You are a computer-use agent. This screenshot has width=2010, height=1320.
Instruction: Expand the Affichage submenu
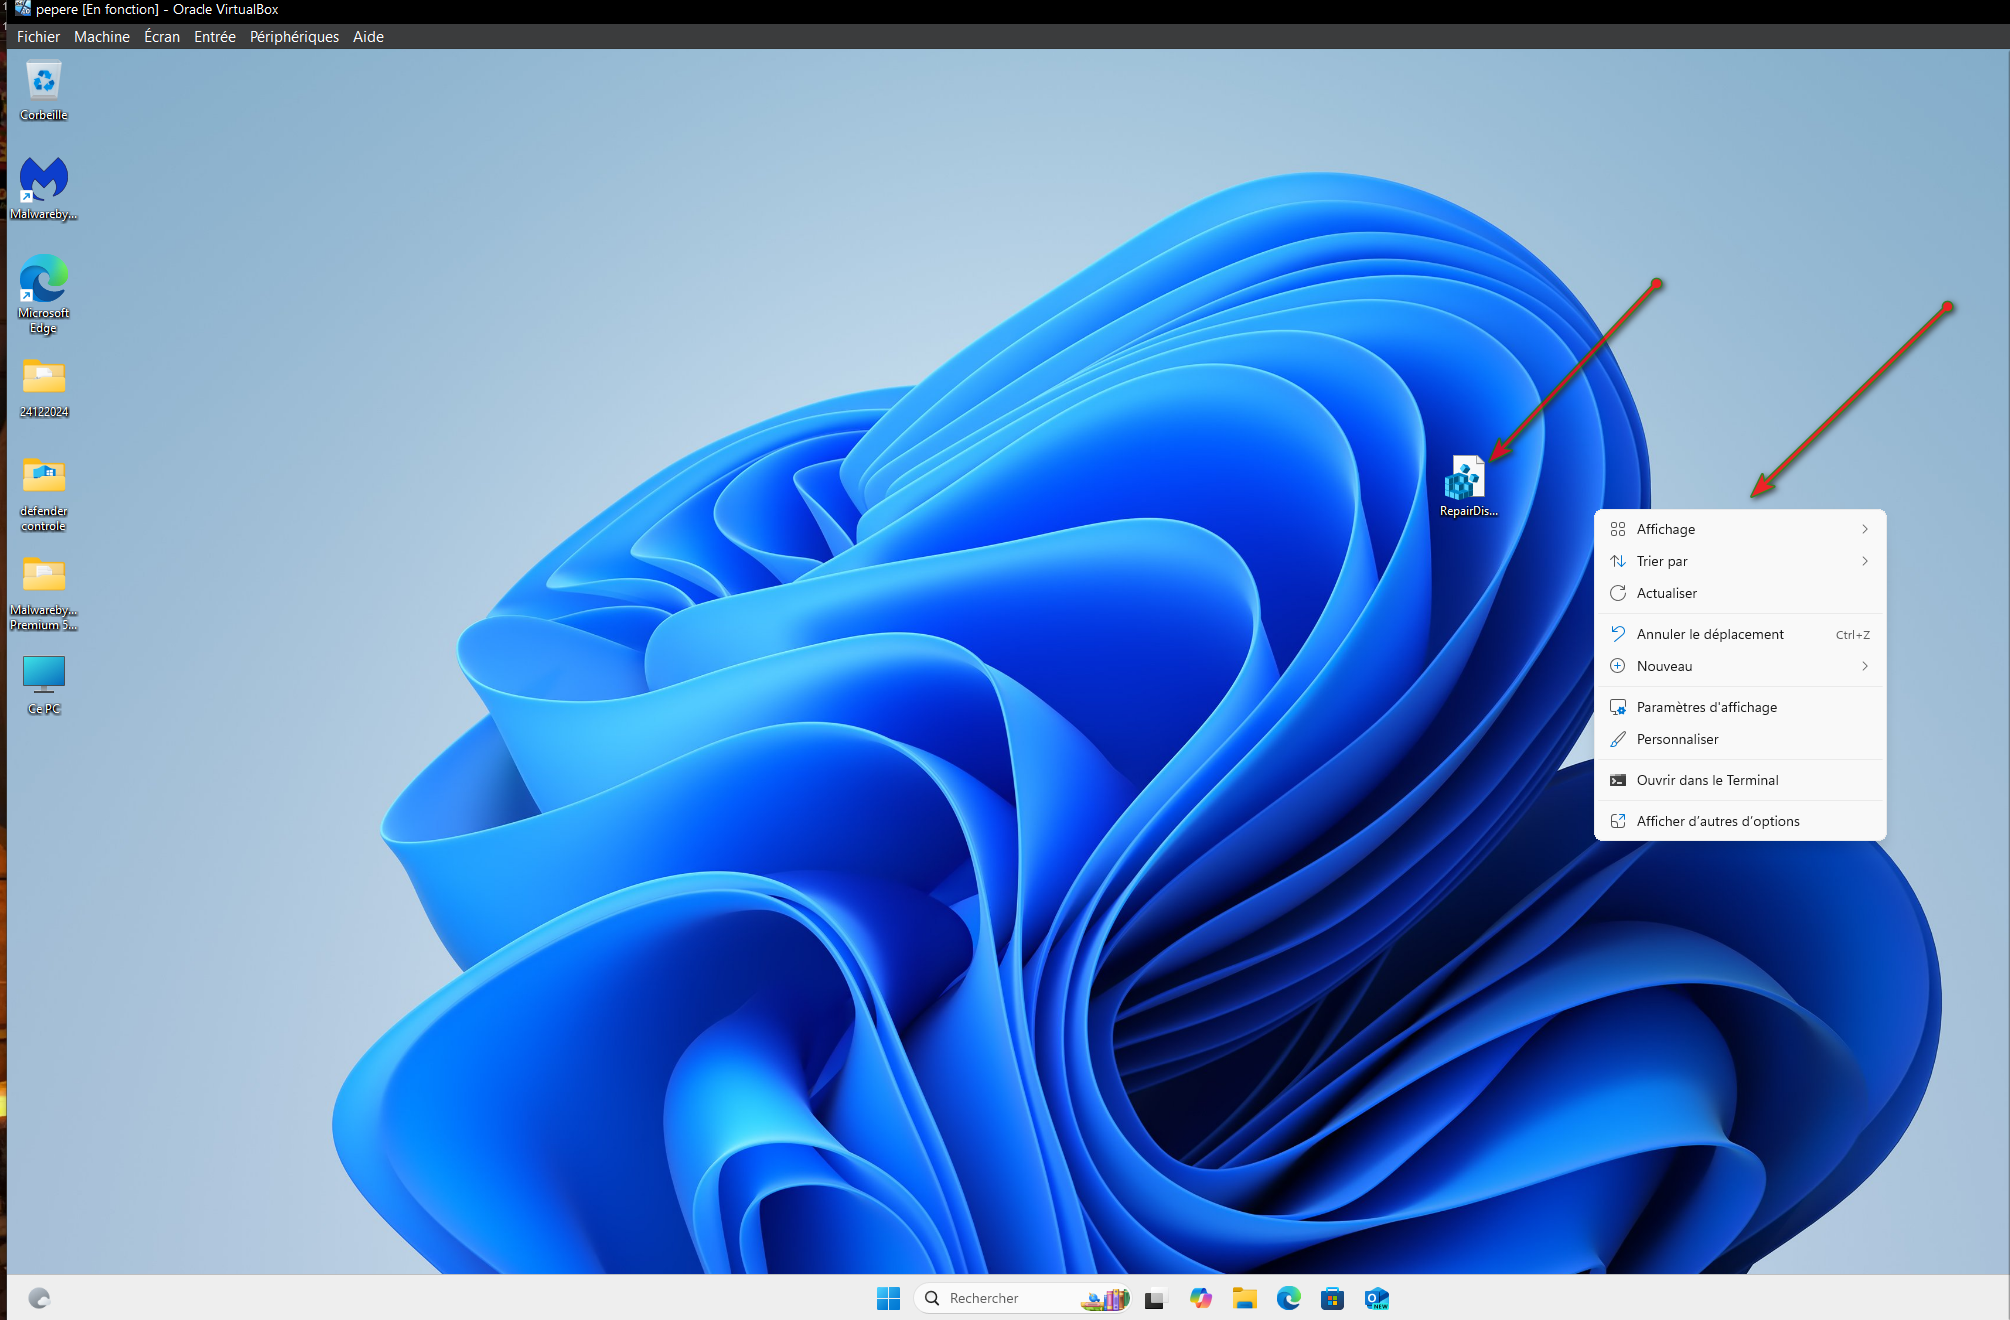tap(1740, 529)
